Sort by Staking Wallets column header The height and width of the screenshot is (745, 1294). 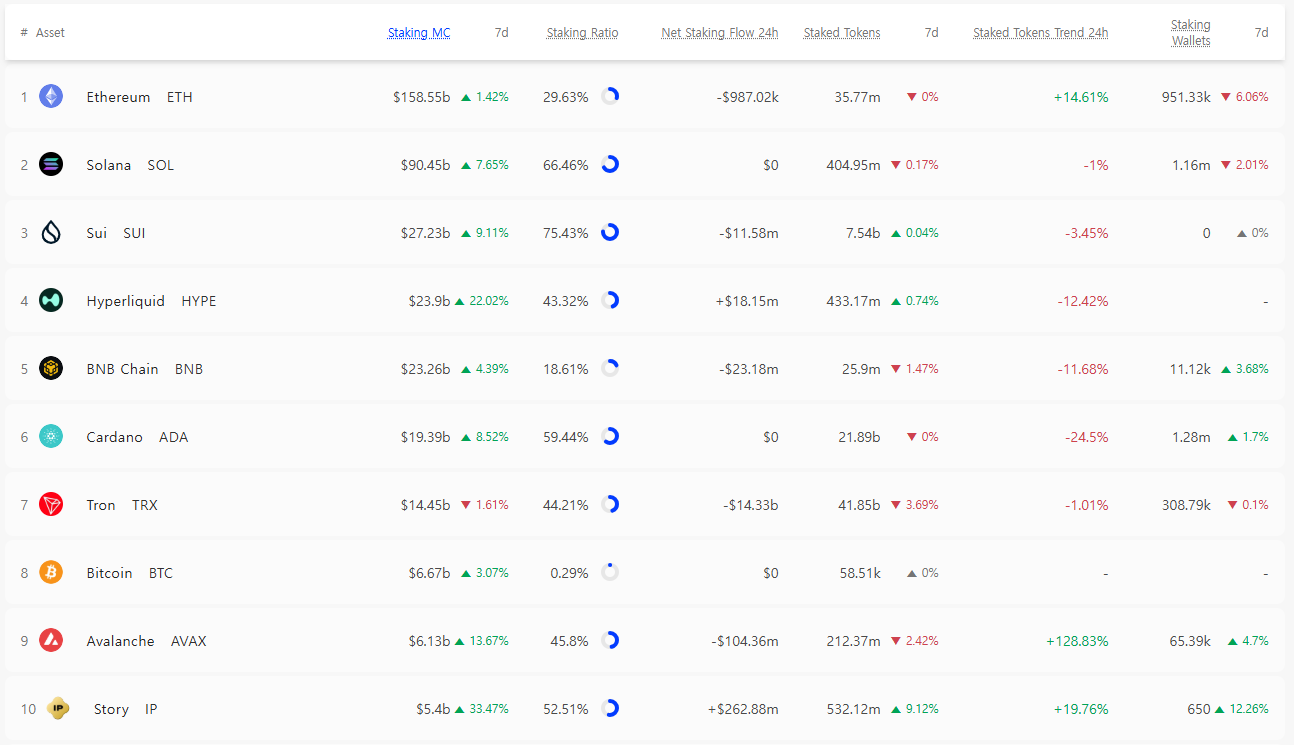click(x=1191, y=33)
